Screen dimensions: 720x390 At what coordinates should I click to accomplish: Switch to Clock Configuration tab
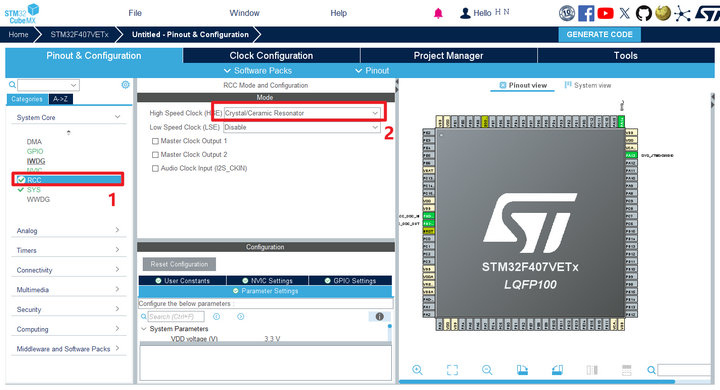click(x=271, y=56)
